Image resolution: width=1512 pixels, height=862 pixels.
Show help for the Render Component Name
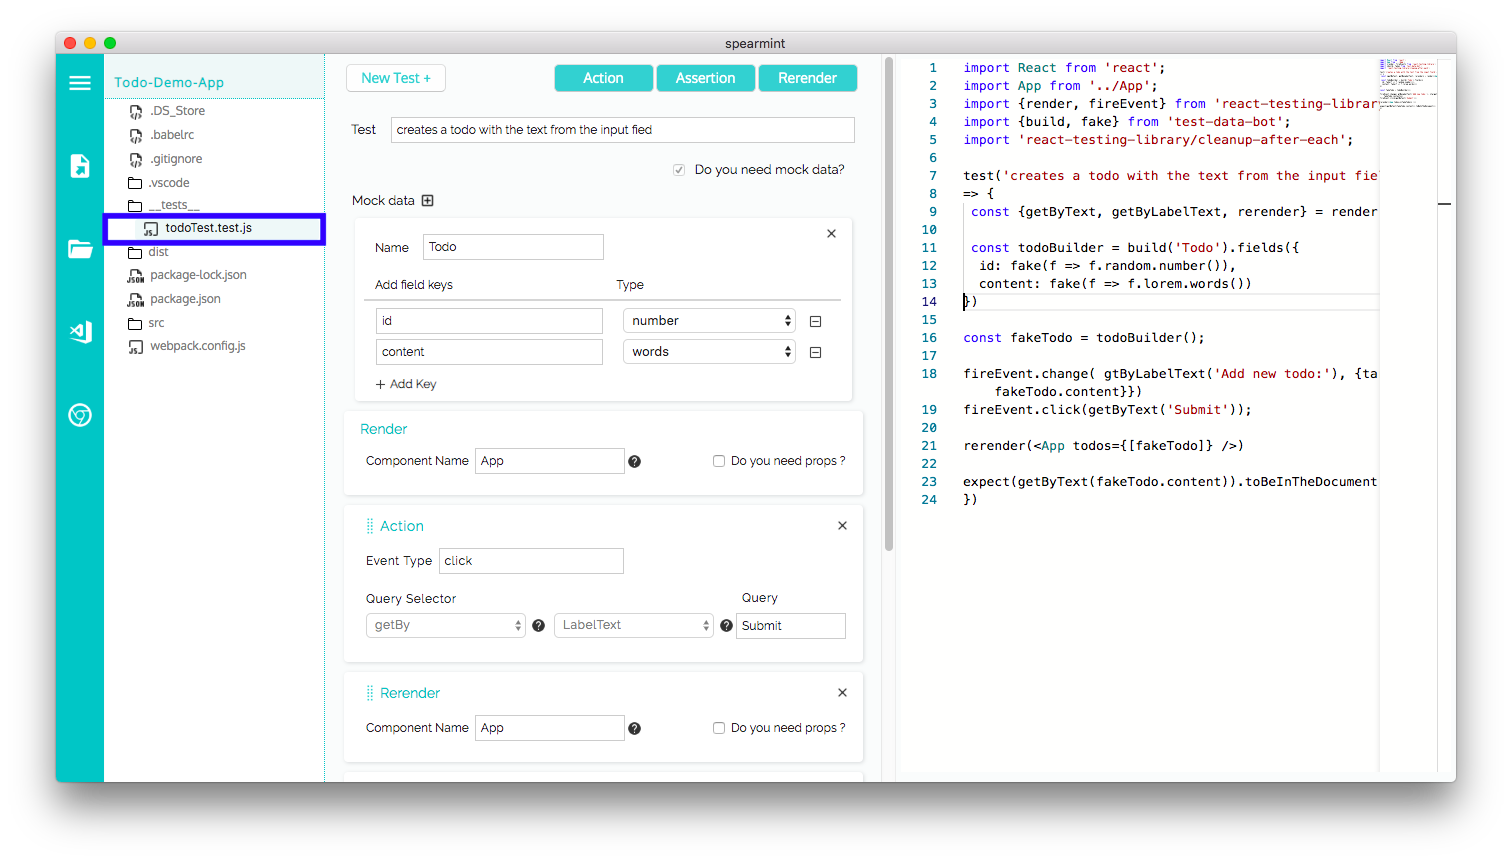pyautogui.click(x=634, y=461)
